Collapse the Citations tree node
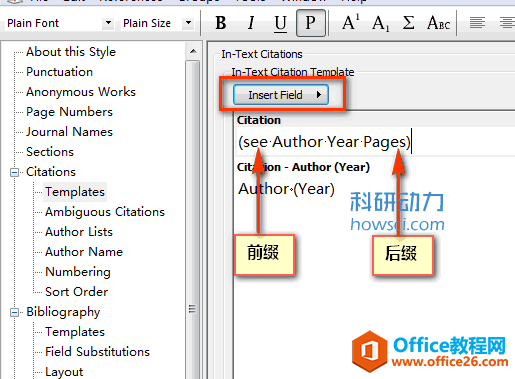The height and width of the screenshot is (379, 515). point(14,172)
